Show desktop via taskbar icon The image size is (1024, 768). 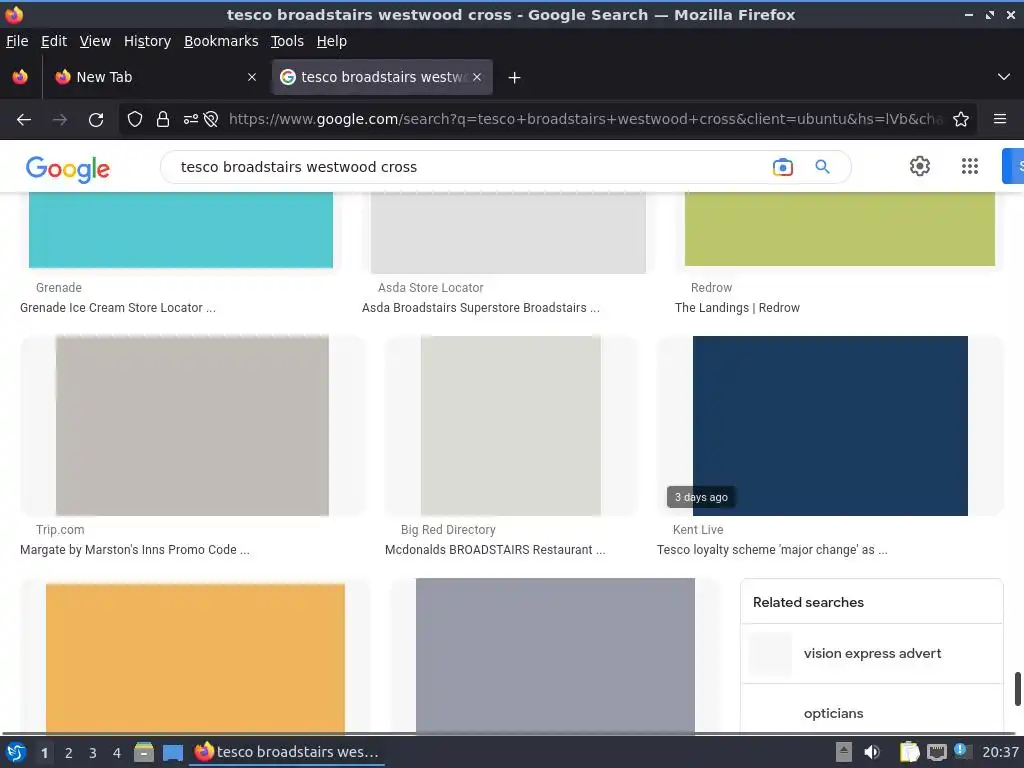click(x=172, y=752)
